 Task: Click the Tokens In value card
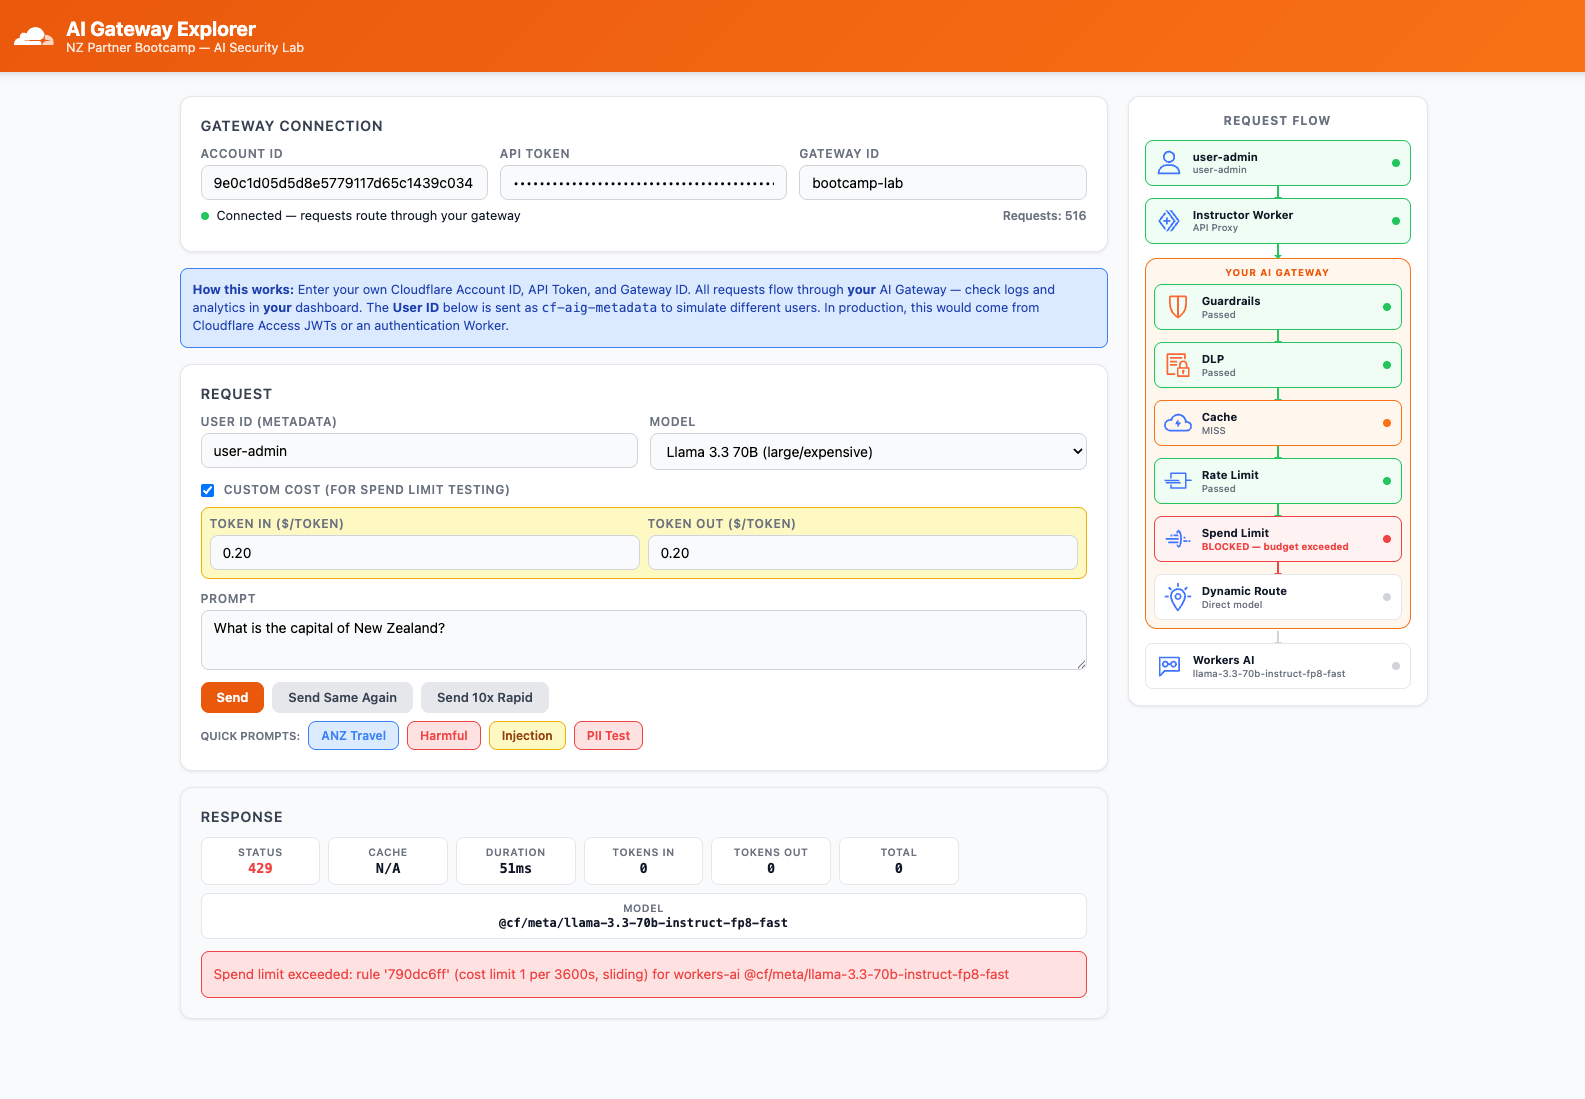tap(644, 861)
